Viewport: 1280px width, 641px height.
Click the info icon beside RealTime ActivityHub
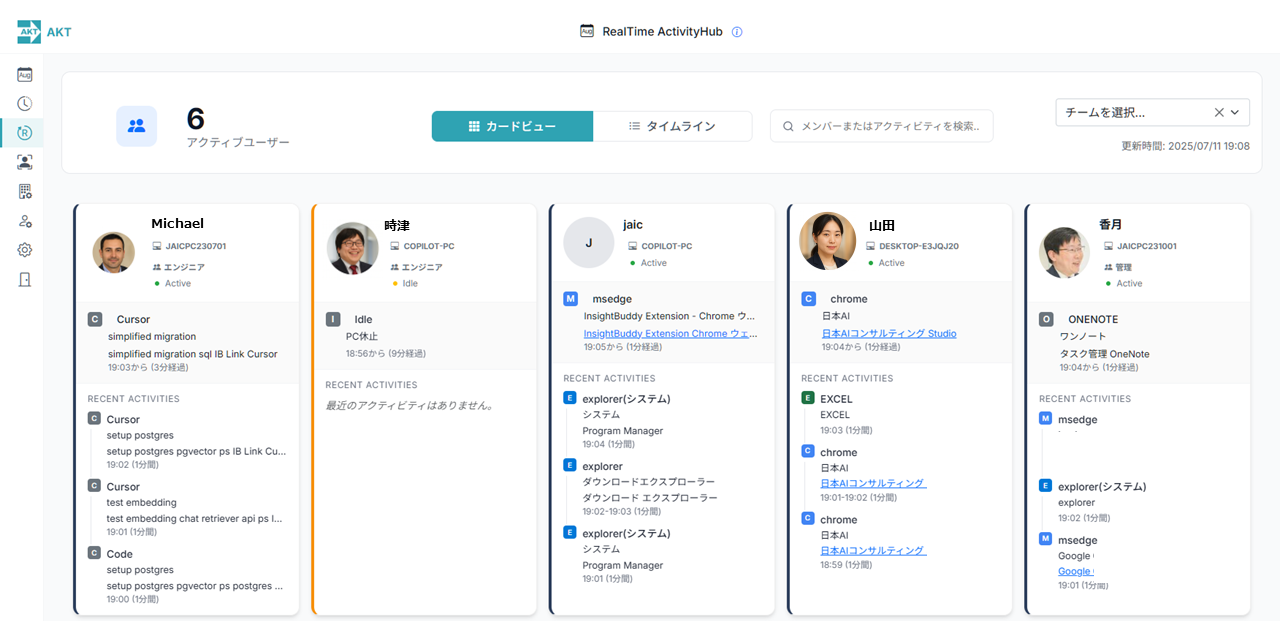point(737,31)
